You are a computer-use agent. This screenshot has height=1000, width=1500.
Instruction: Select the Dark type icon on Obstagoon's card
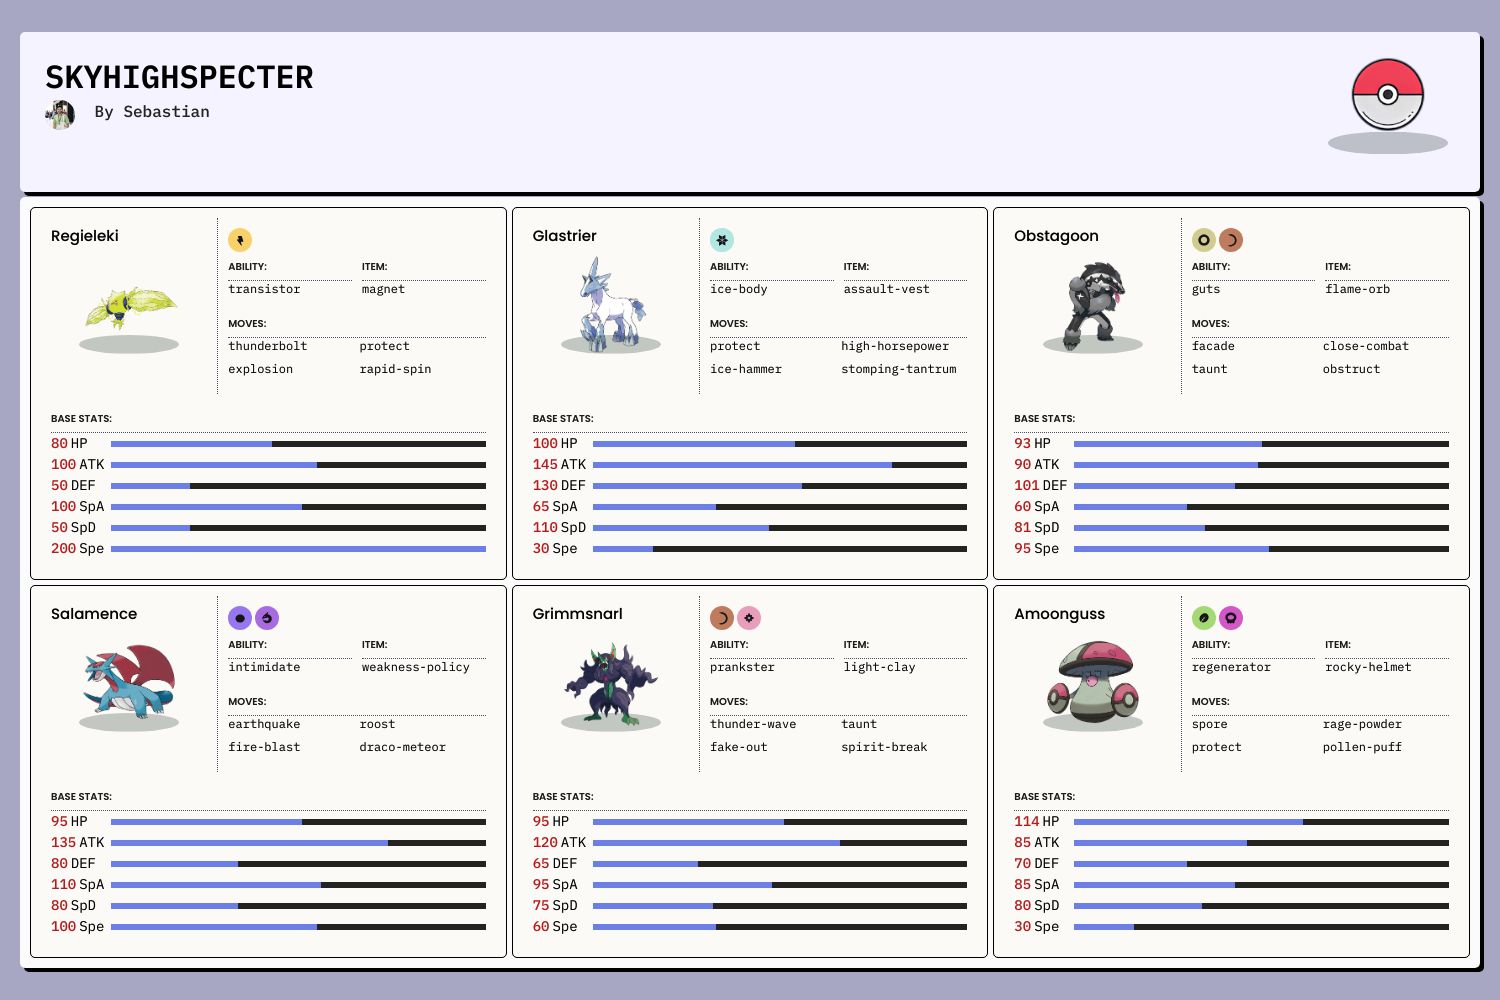click(1231, 240)
